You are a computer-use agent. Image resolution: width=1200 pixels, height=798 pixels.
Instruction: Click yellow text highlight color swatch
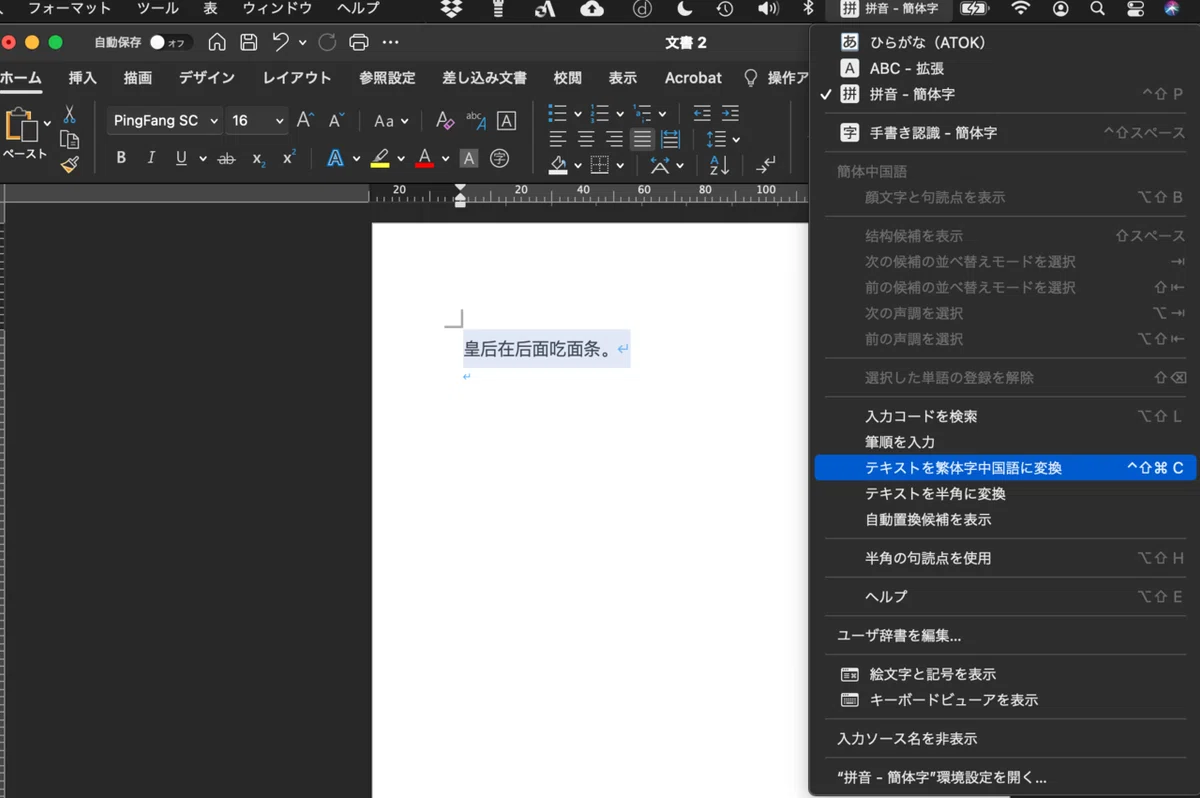coord(380,158)
